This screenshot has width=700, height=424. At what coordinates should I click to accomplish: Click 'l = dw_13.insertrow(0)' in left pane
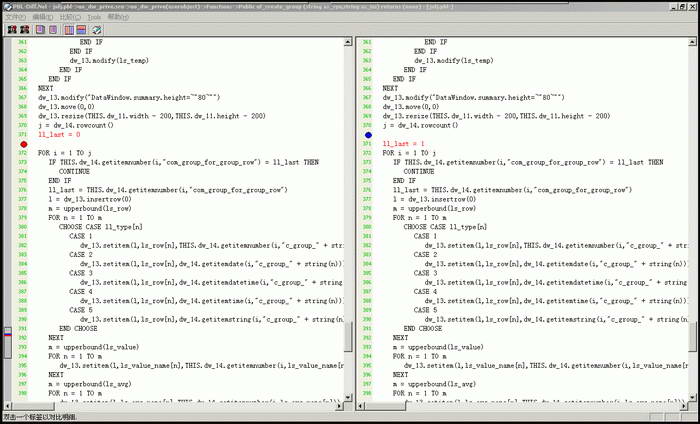(90, 199)
